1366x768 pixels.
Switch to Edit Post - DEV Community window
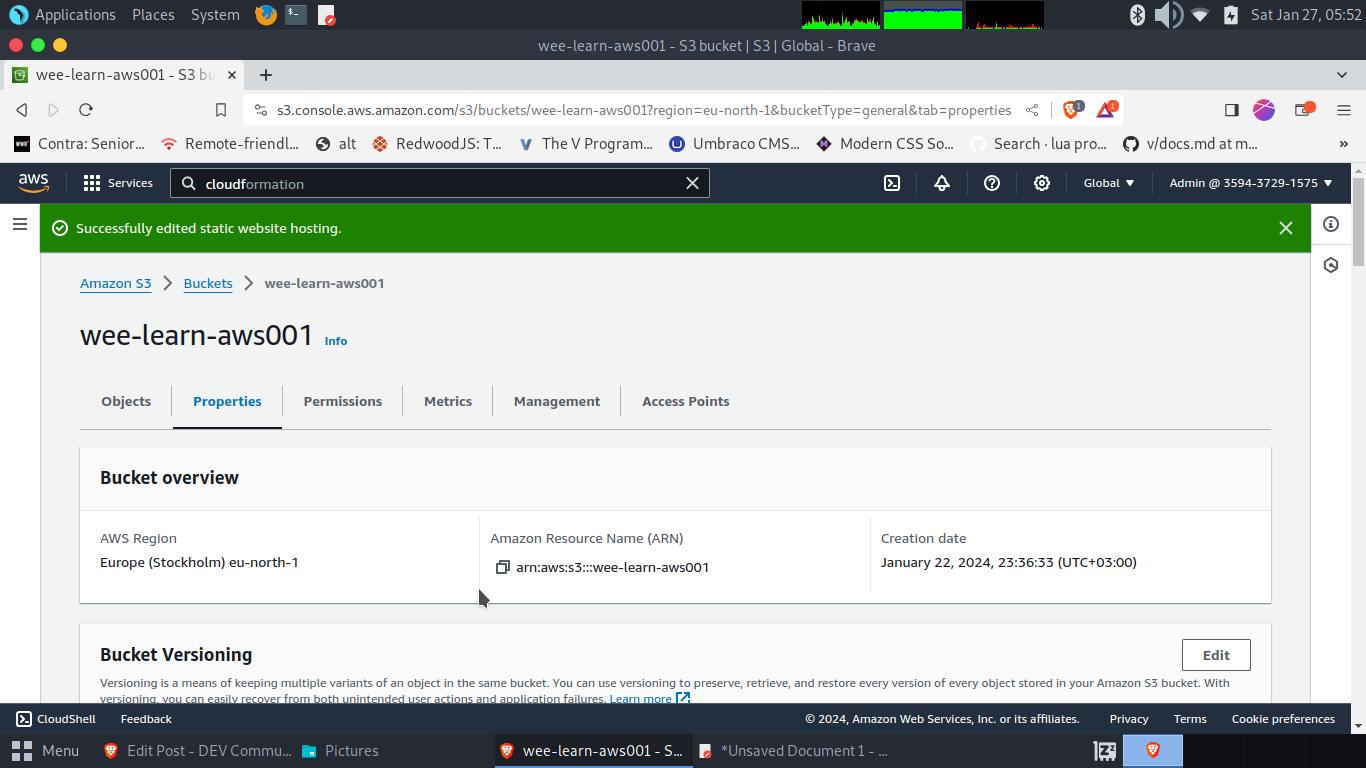[197, 750]
